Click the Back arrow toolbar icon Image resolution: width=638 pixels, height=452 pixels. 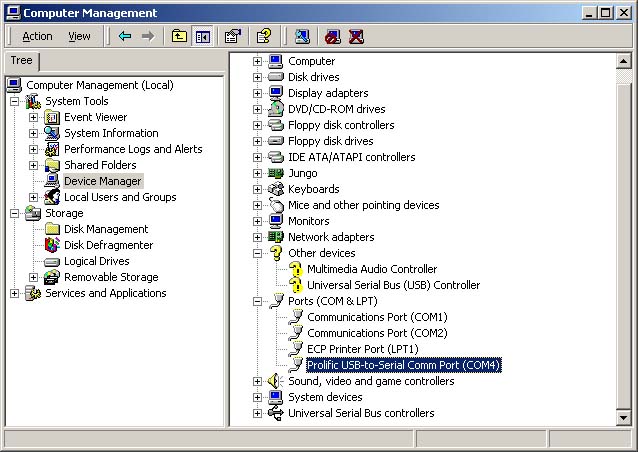[x=125, y=36]
